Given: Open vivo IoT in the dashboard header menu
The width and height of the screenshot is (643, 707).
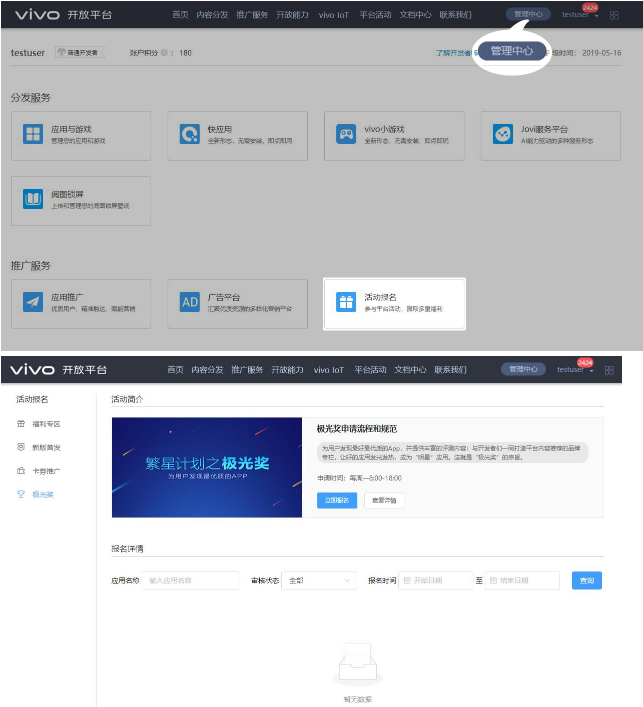Looking at the screenshot, I should pyautogui.click(x=334, y=15).
